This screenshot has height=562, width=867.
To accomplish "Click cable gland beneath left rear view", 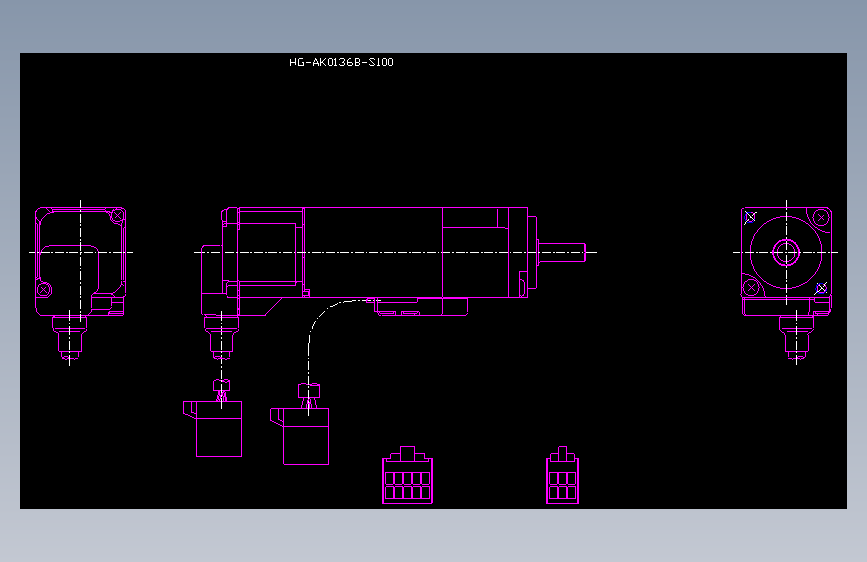I will pyautogui.click(x=70, y=338).
